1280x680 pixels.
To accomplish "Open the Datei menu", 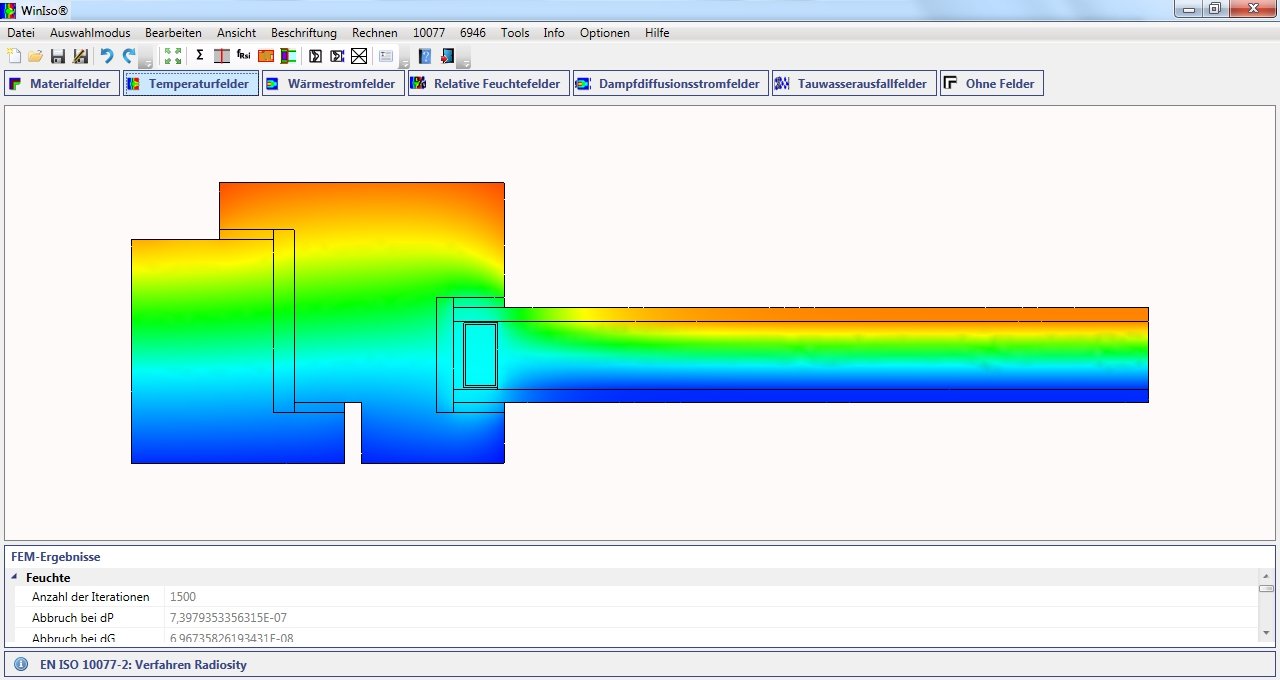I will [x=21, y=33].
